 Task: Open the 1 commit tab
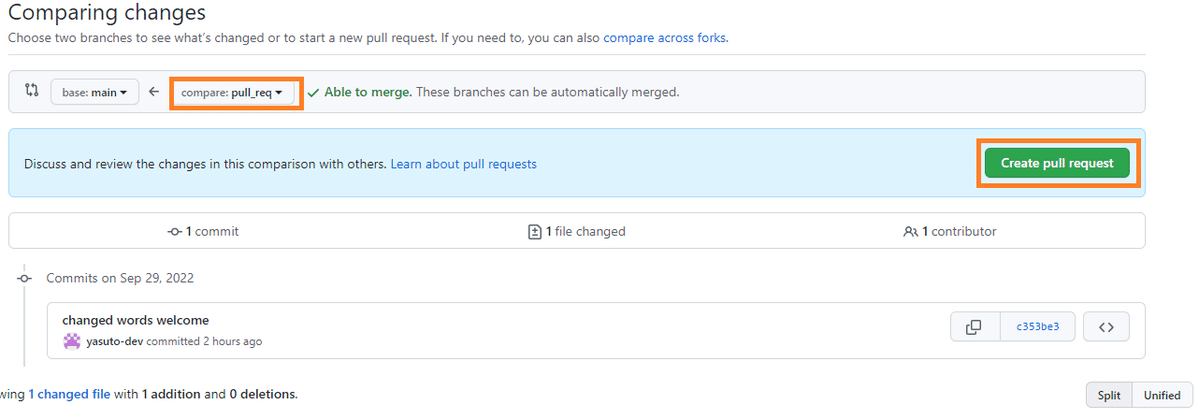click(x=204, y=231)
